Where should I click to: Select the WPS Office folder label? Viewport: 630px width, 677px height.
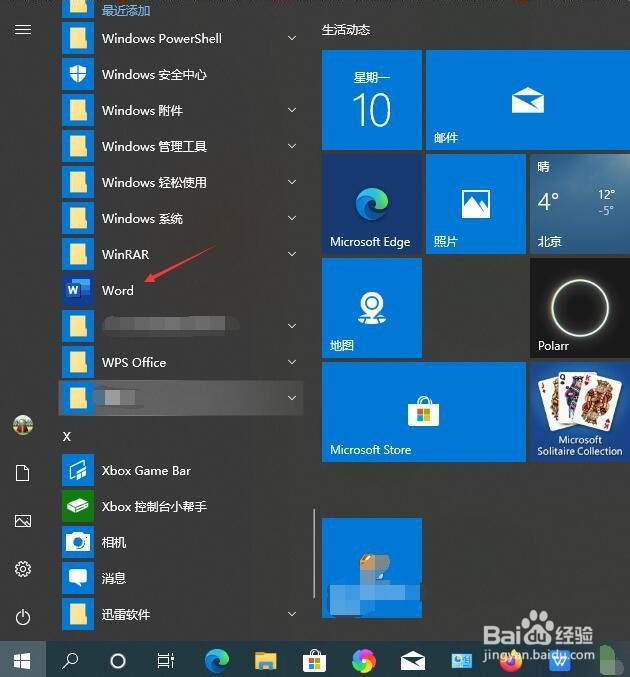(134, 362)
